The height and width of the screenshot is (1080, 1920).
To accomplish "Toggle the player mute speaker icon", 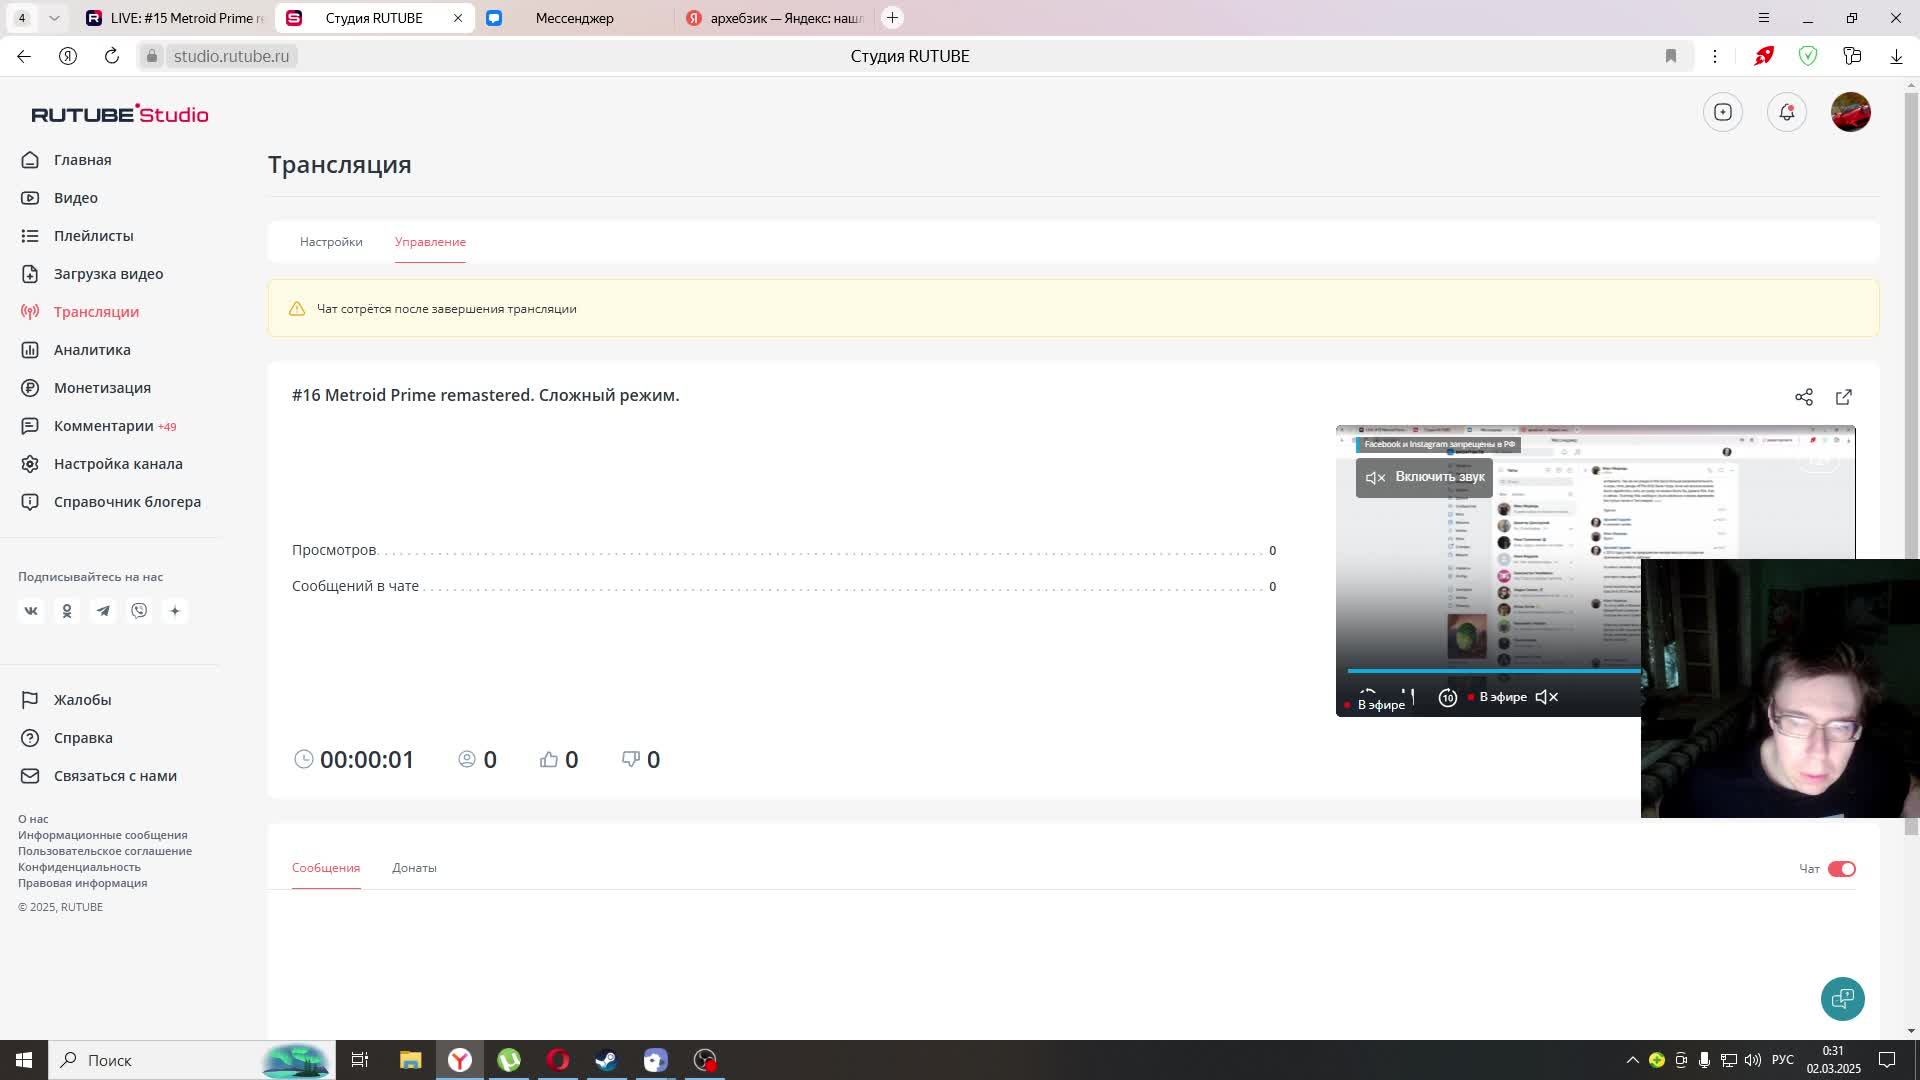I will (1547, 697).
